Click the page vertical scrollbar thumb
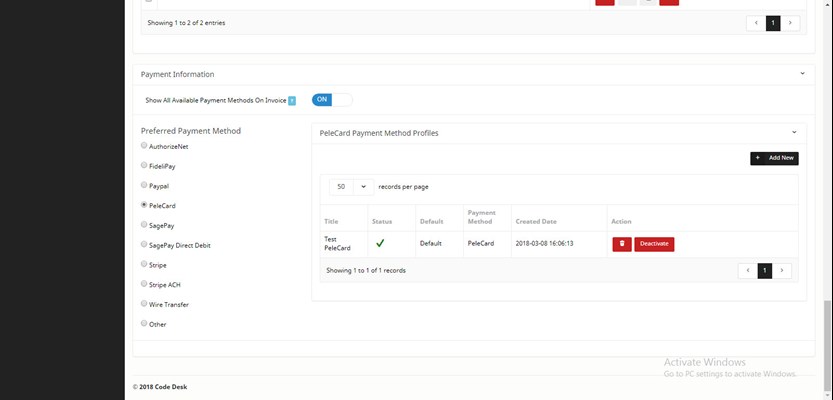Viewport: 833px width, 400px height. tap(828, 345)
